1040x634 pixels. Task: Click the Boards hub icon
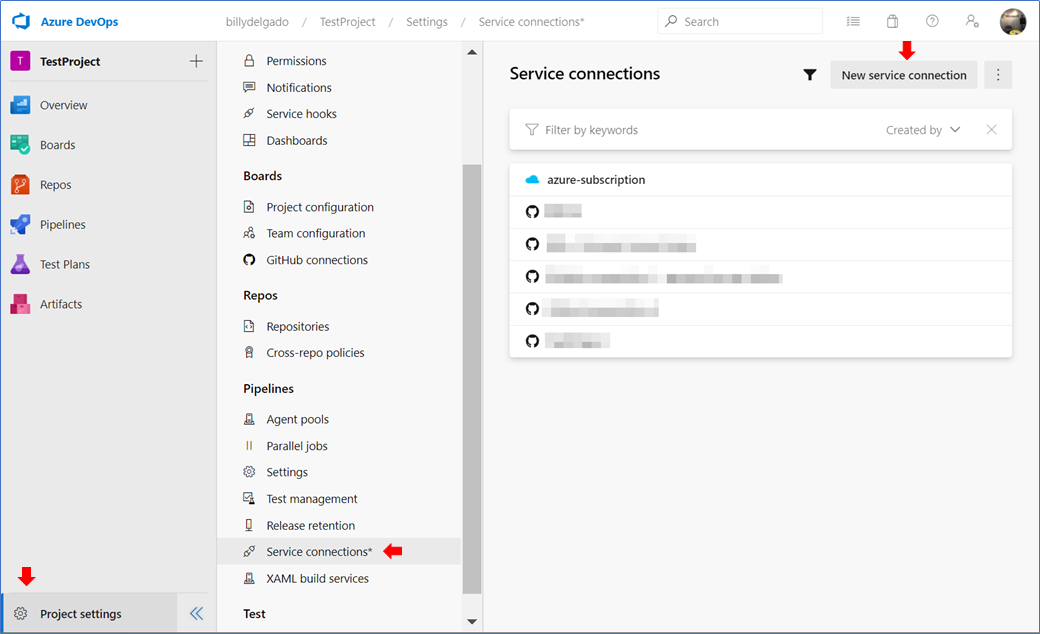20,145
